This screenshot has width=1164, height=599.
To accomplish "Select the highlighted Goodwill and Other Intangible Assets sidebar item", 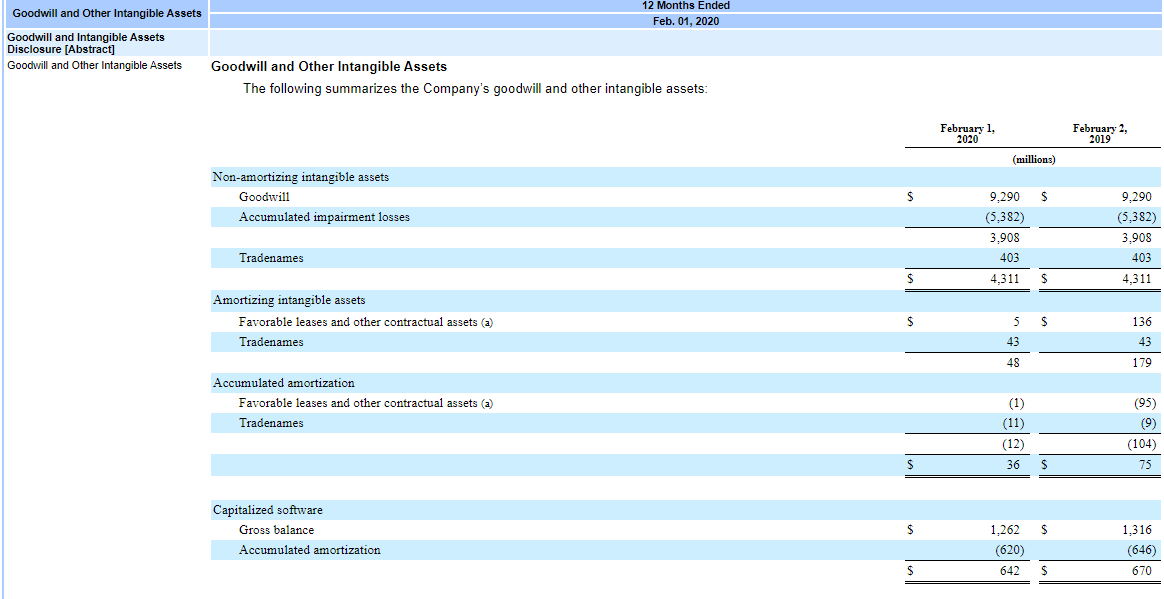I will 104,13.
